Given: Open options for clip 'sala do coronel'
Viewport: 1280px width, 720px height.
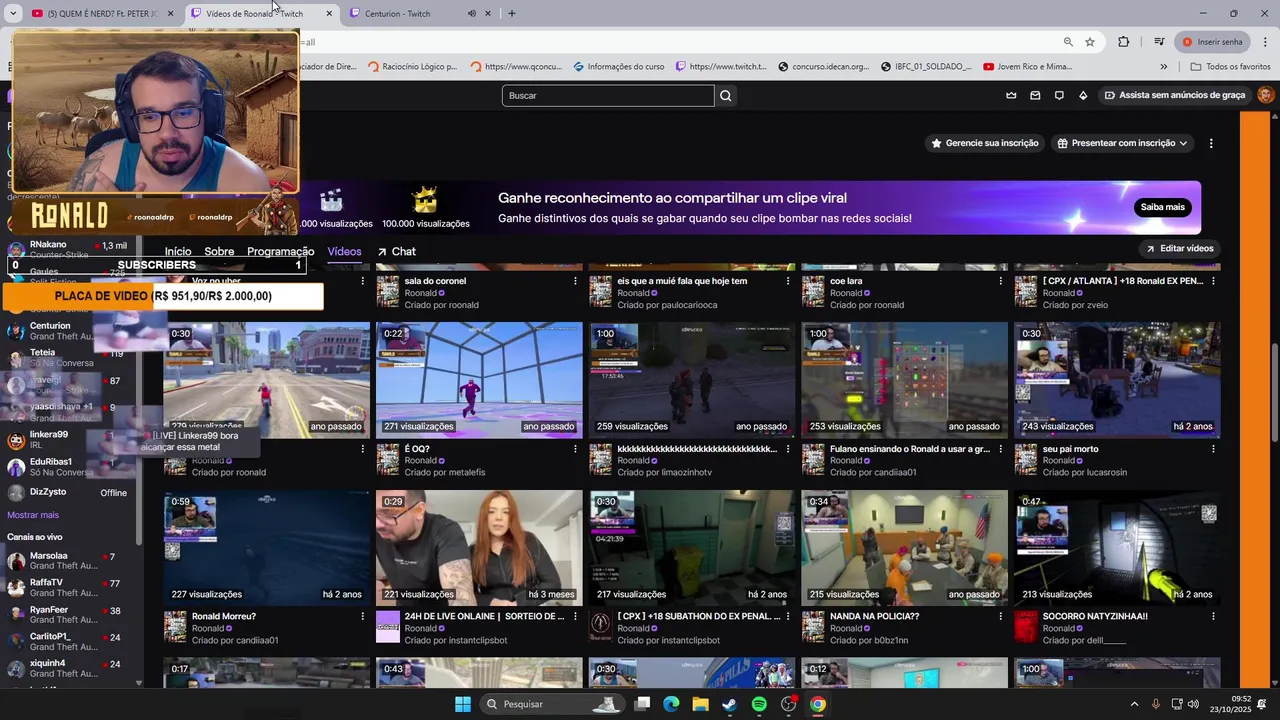Looking at the screenshot, I should (575, 281).
